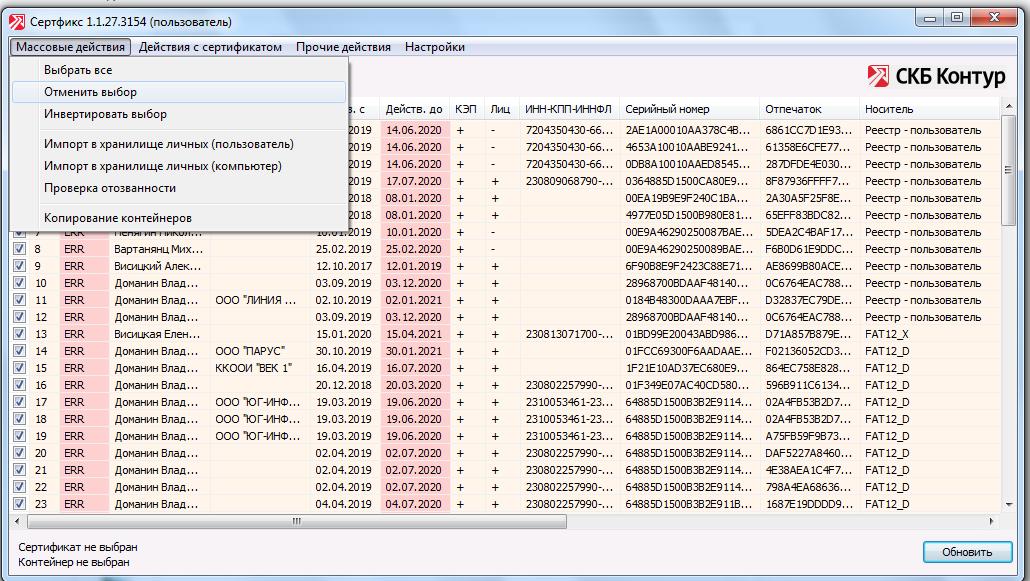Sort by the Серийный номер column header
The height and width of the screenshot is (581, 1030).
[690, 109]
